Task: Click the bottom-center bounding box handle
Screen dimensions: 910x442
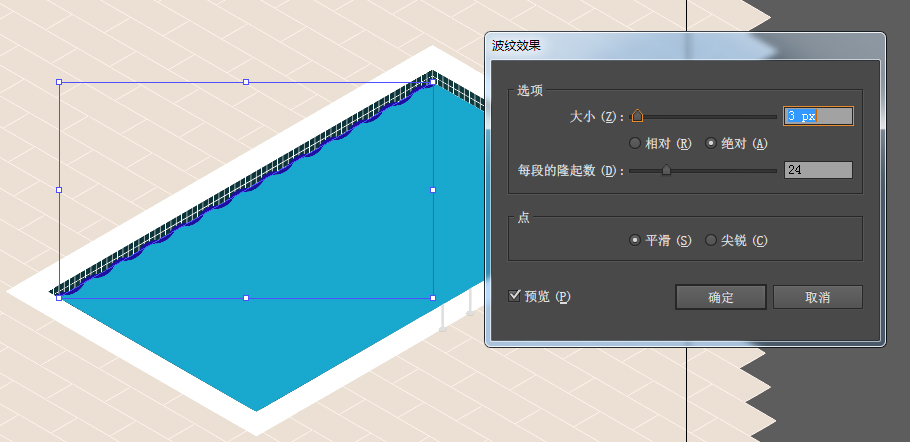Action: point(246,297)
